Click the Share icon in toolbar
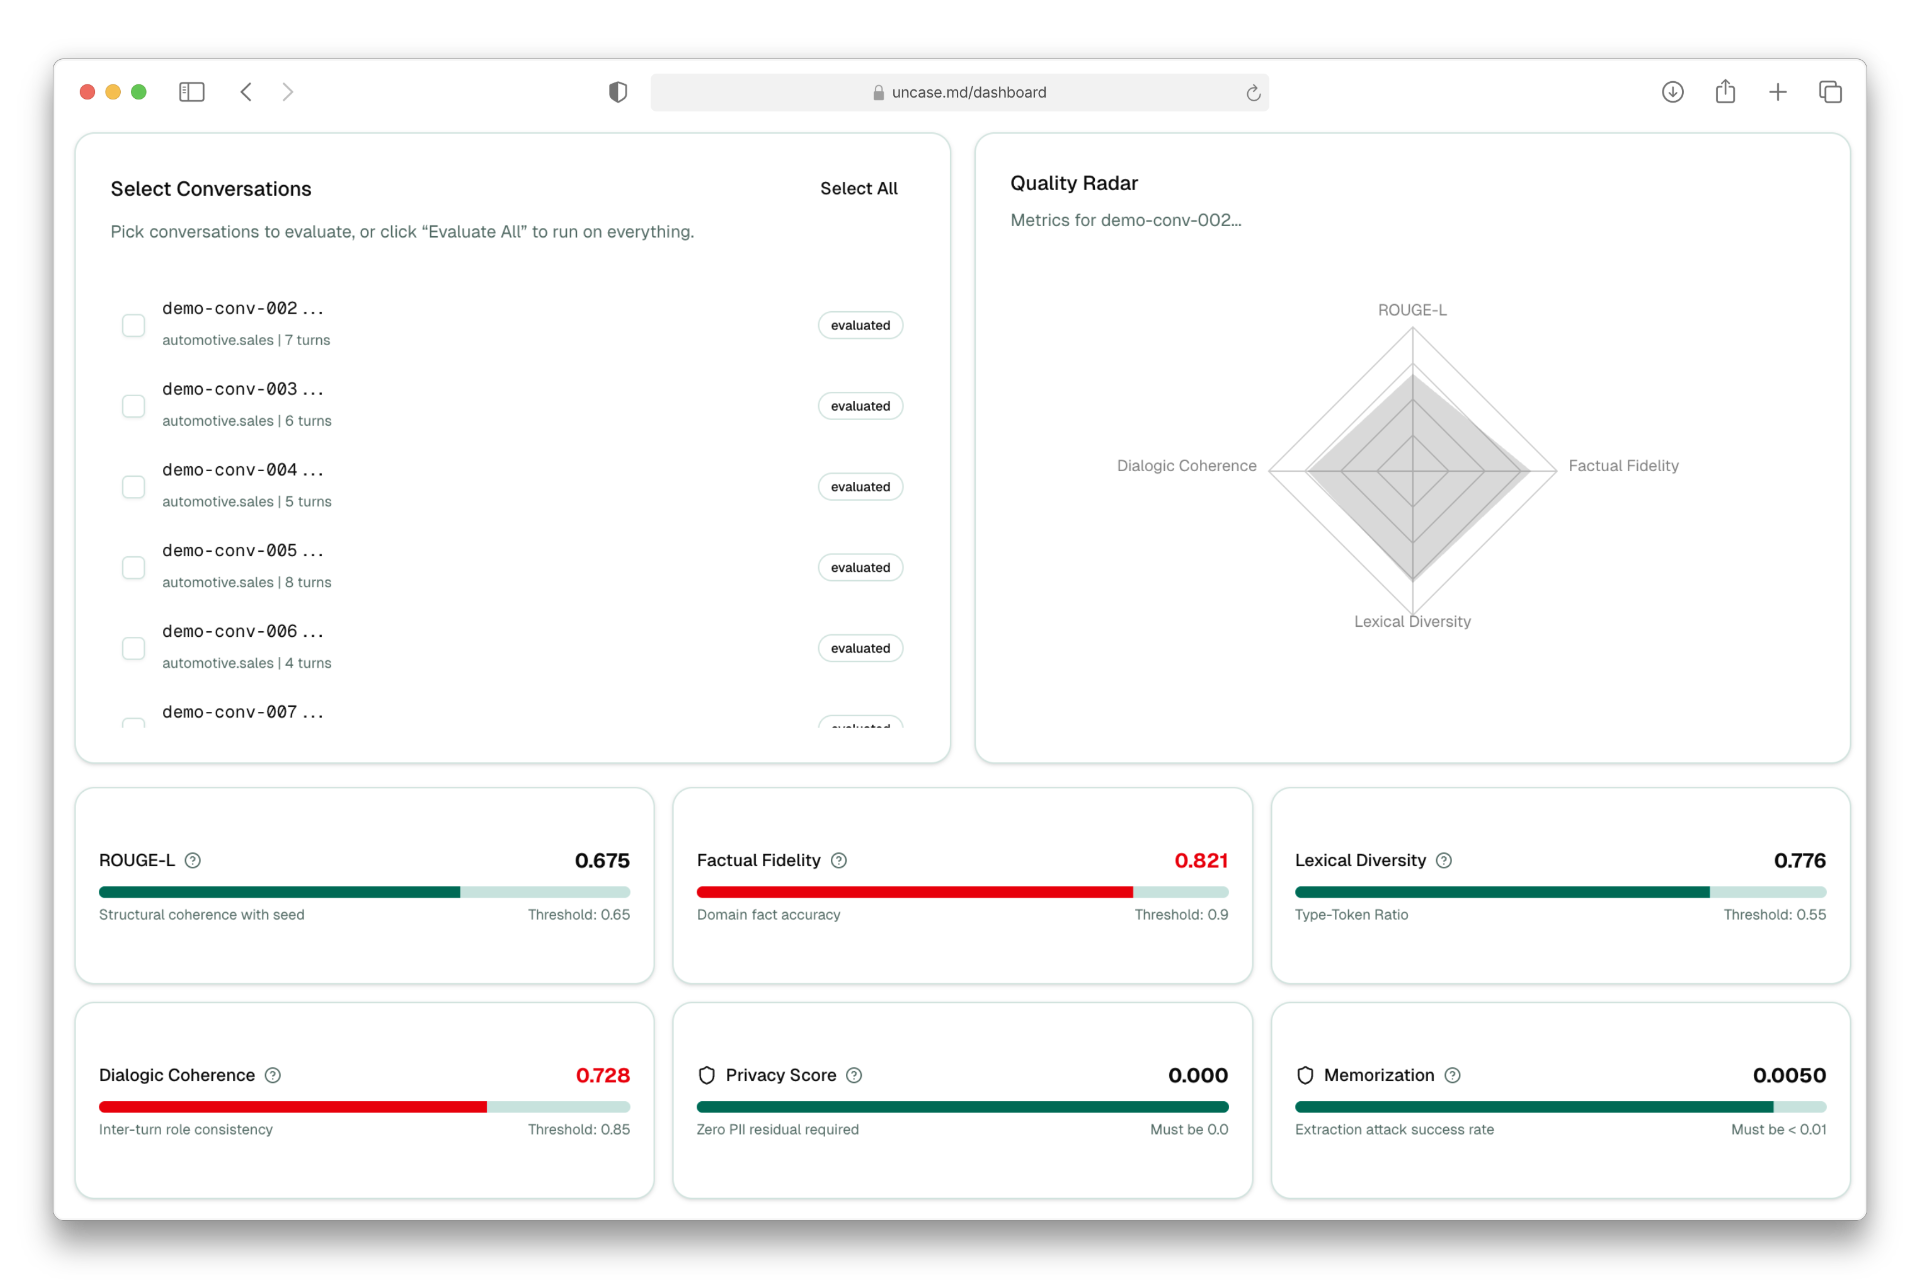 [1725, 92]
